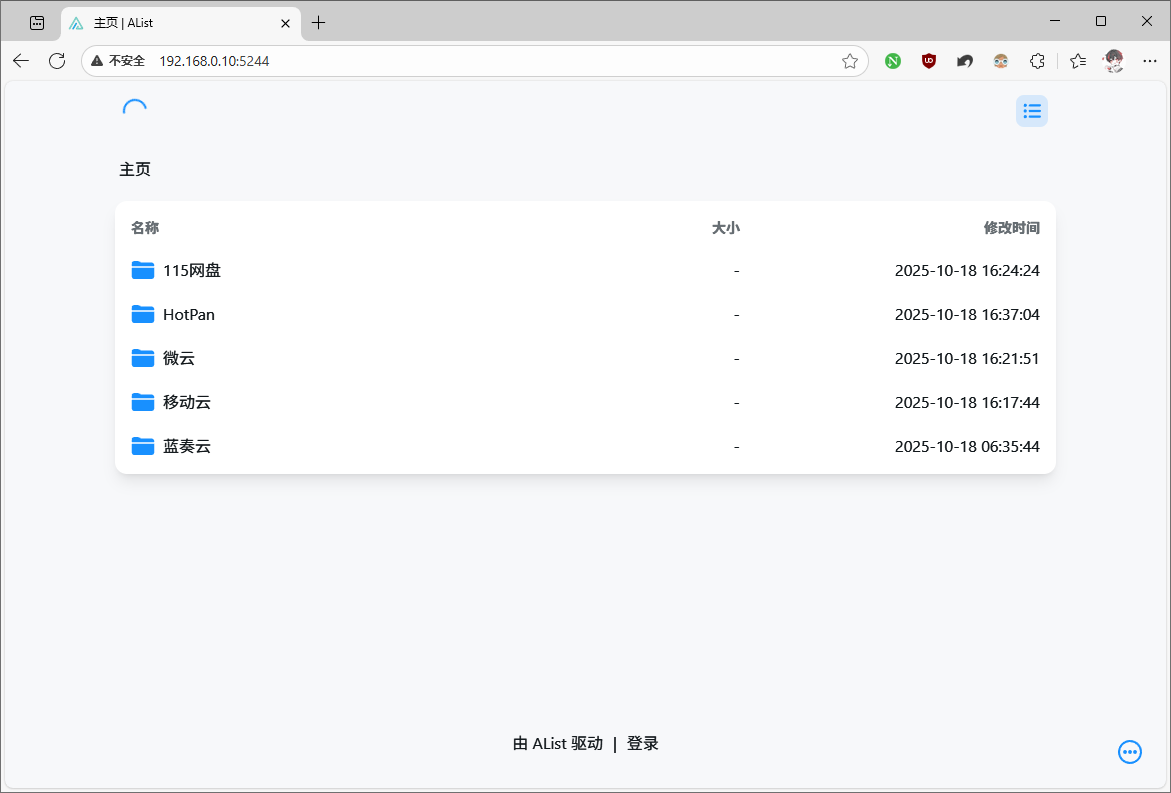
Task: Open a new tab with plus button
Action: [318, 22]
